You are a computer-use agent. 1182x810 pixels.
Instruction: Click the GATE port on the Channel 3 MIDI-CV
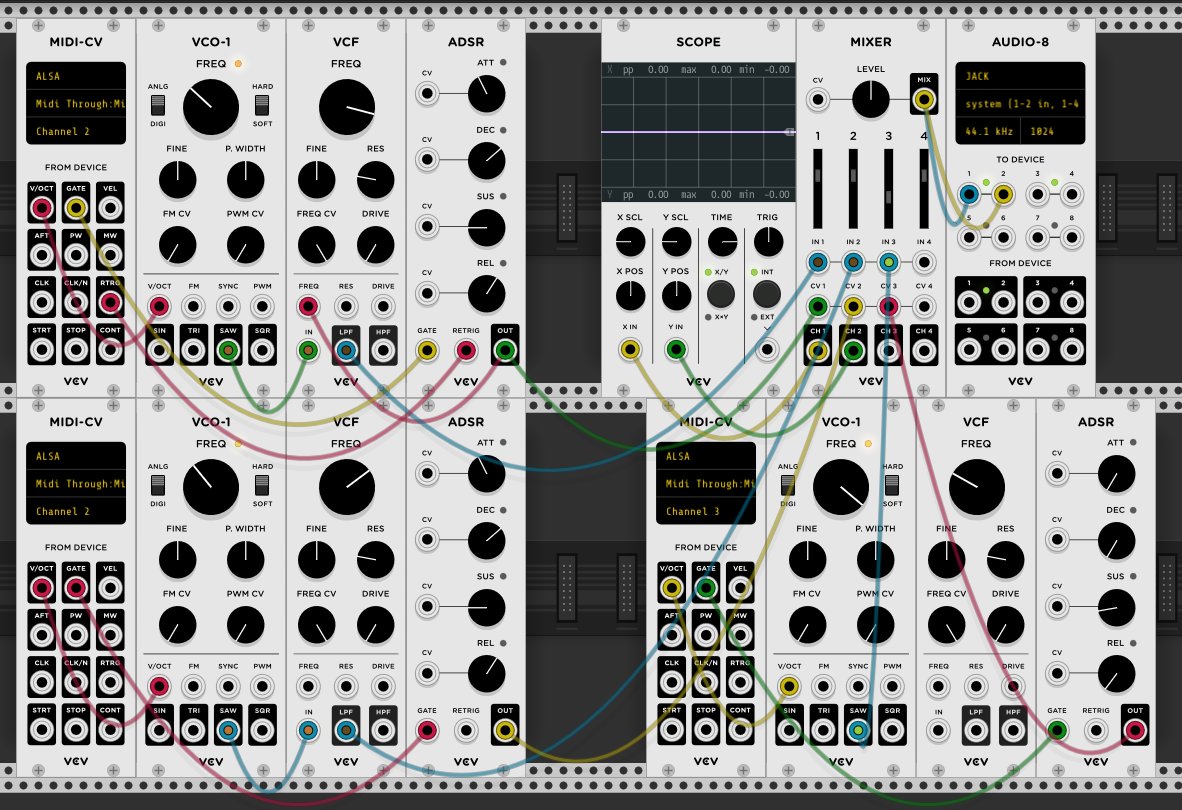click(x=706, y=588)
